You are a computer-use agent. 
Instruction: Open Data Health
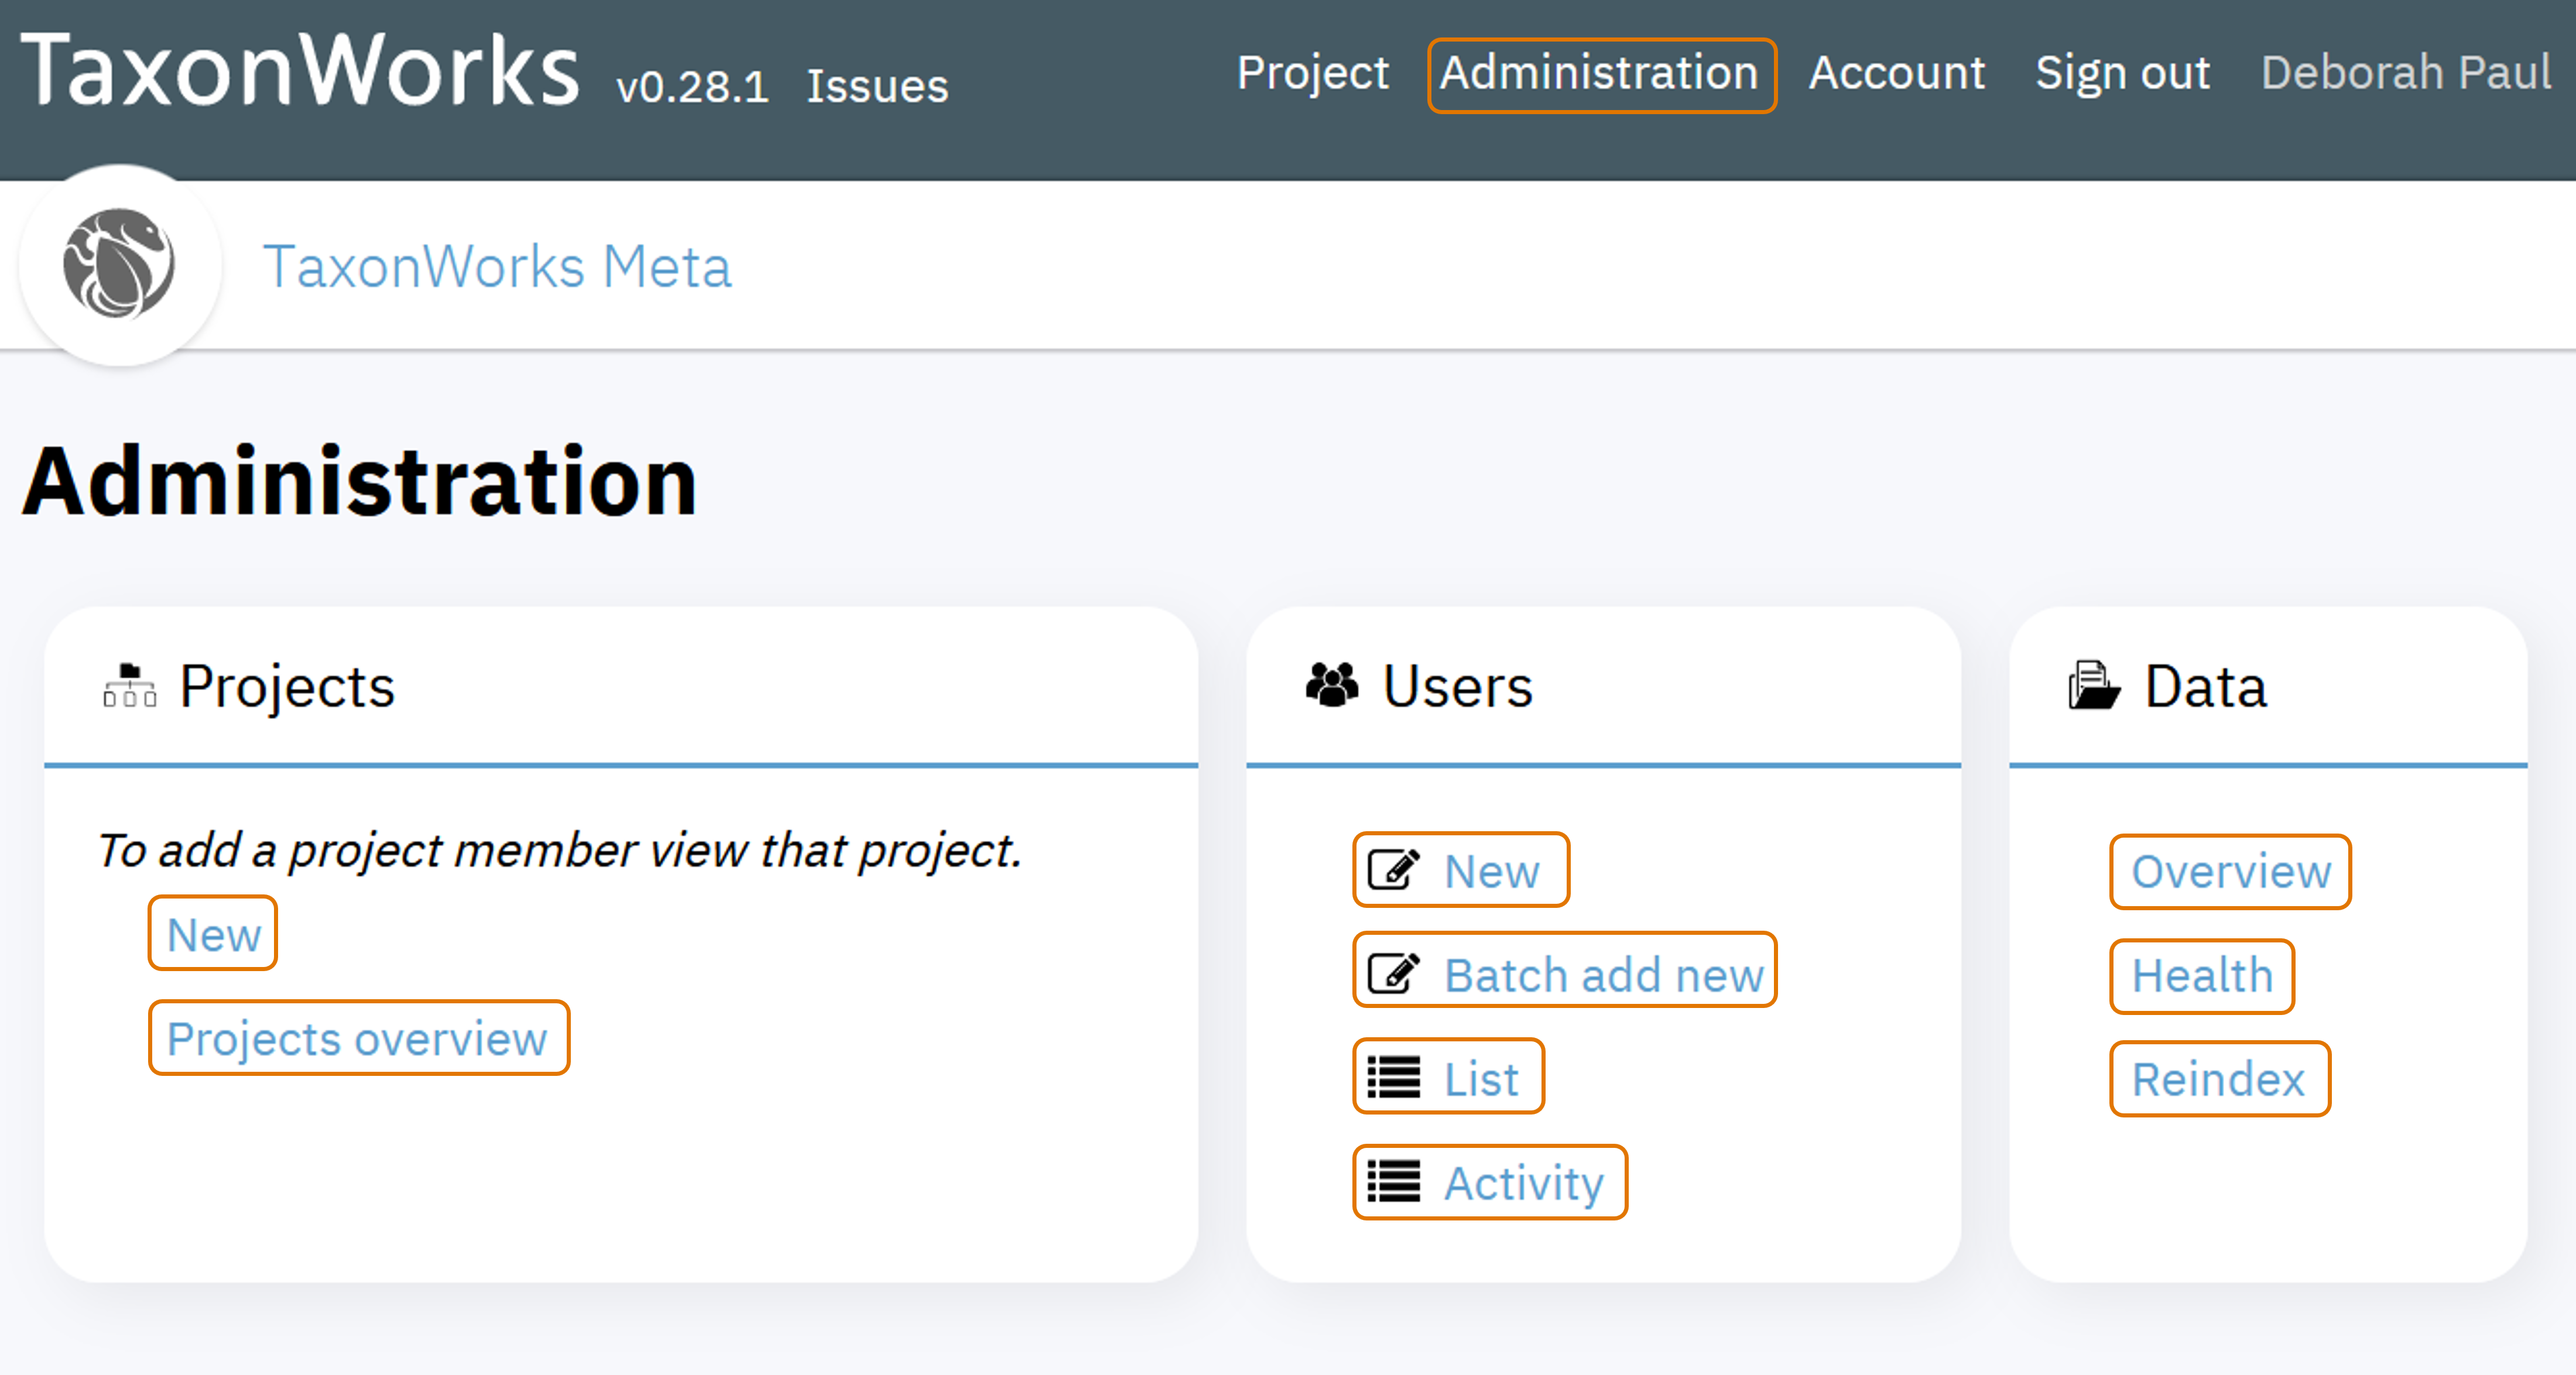coord(2202,976)
